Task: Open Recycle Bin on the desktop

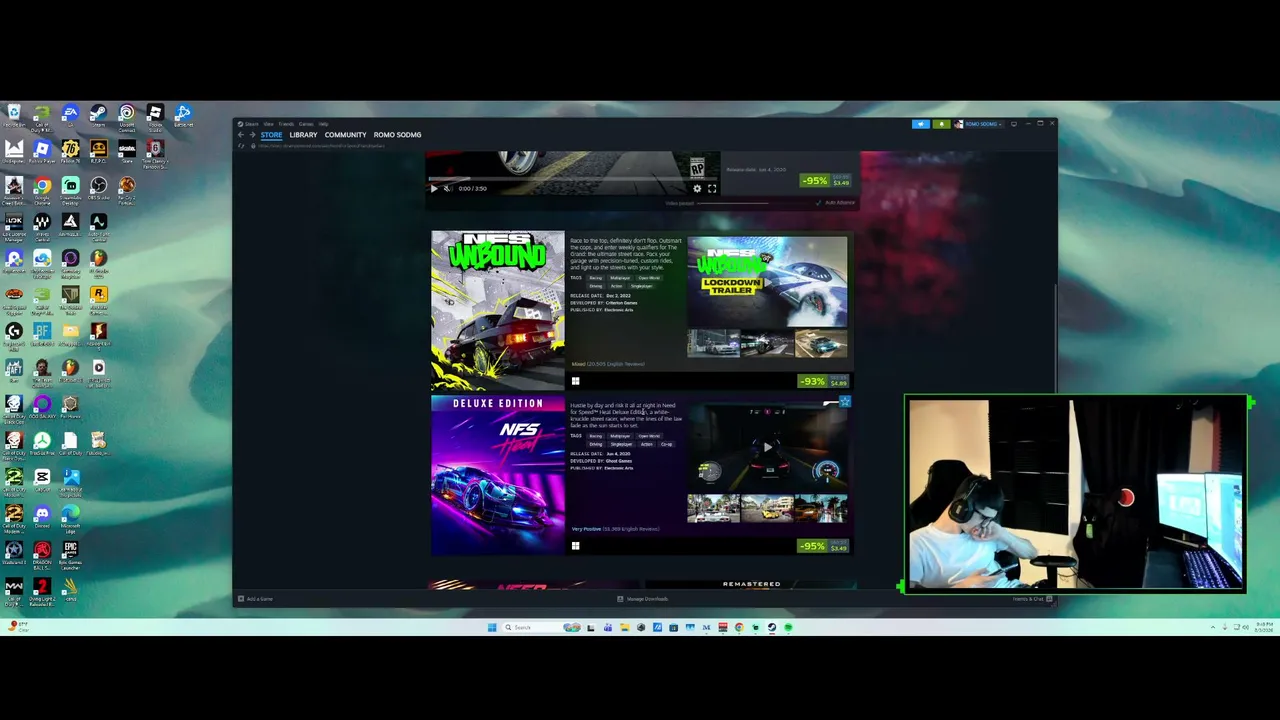Action: coord(14,116)
